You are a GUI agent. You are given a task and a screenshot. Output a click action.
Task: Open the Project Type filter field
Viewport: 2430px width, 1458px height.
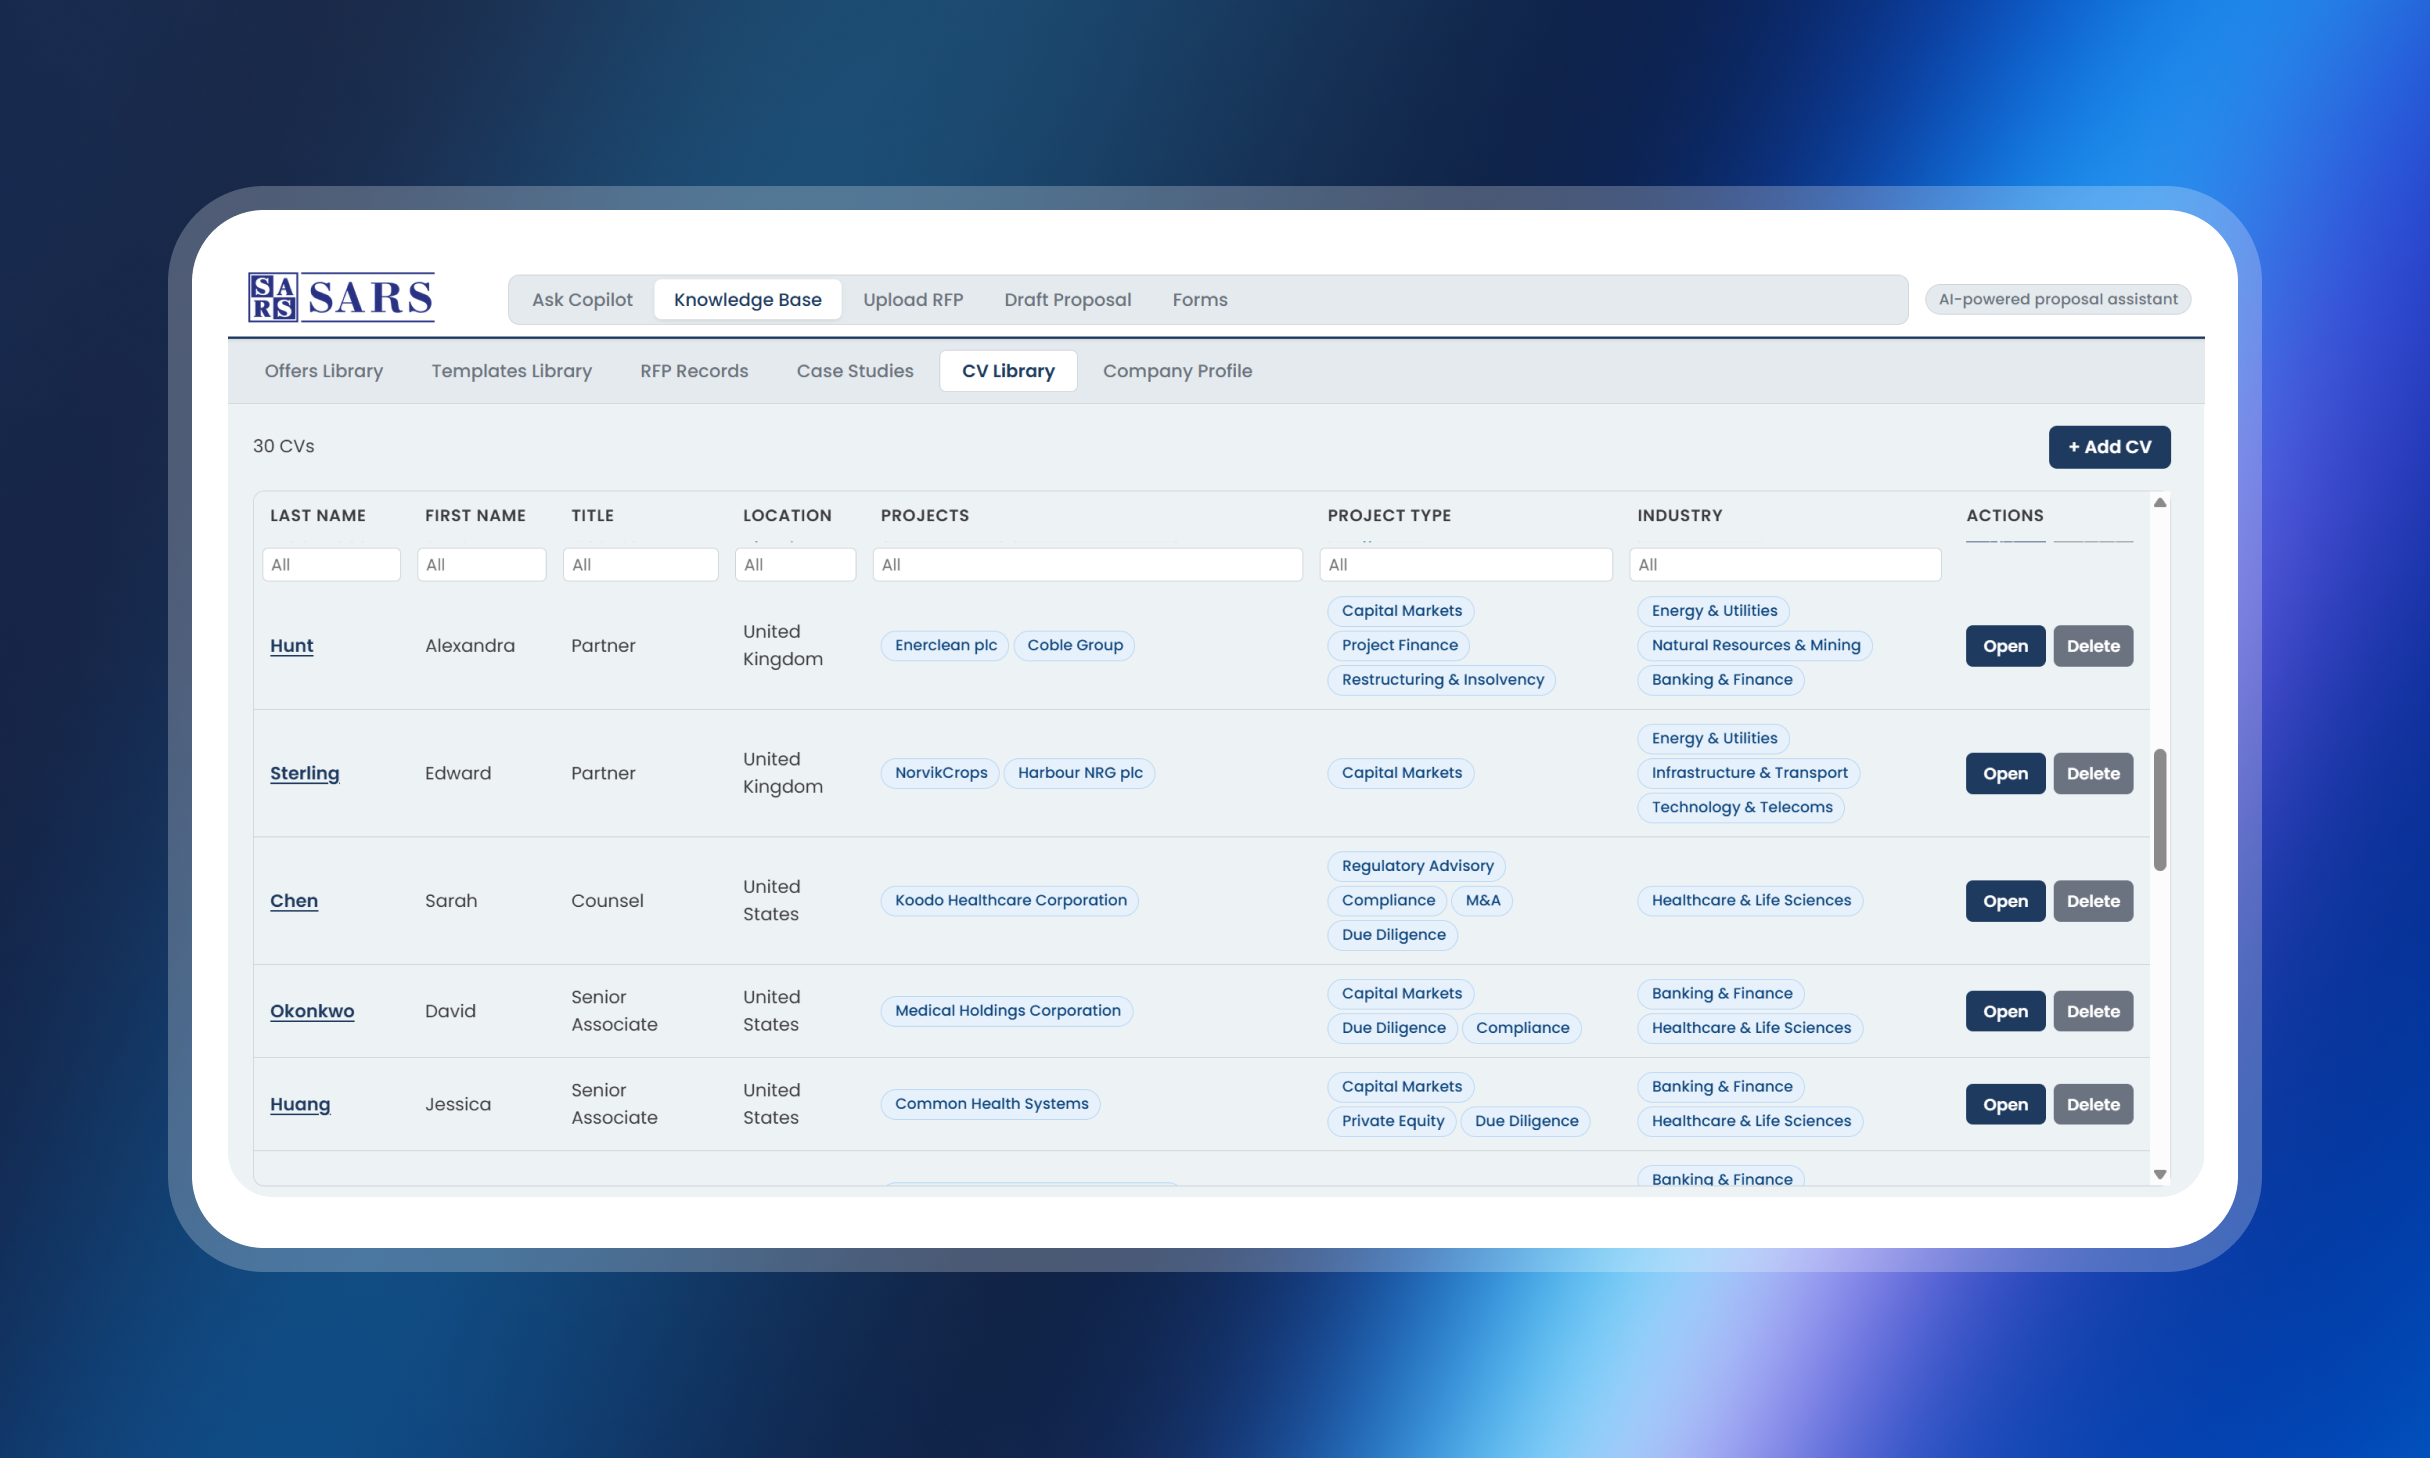coord(1466,565)
